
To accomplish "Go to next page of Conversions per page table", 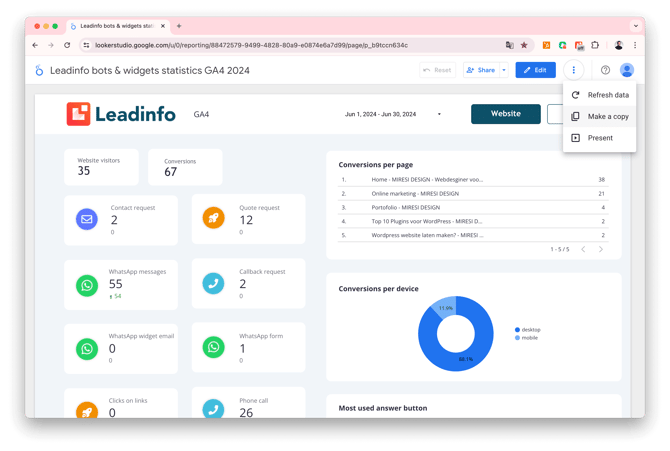I will [x=601, y=249].
